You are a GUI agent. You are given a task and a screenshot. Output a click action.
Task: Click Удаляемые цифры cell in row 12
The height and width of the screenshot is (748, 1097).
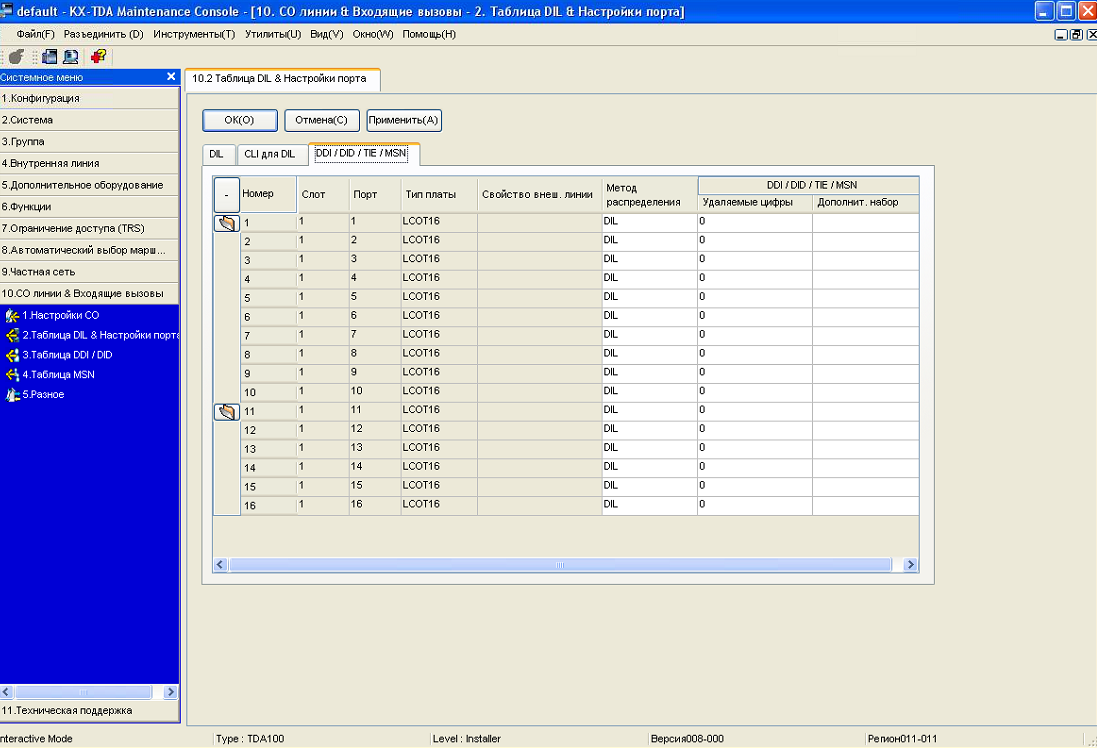[x=755, y=430]
